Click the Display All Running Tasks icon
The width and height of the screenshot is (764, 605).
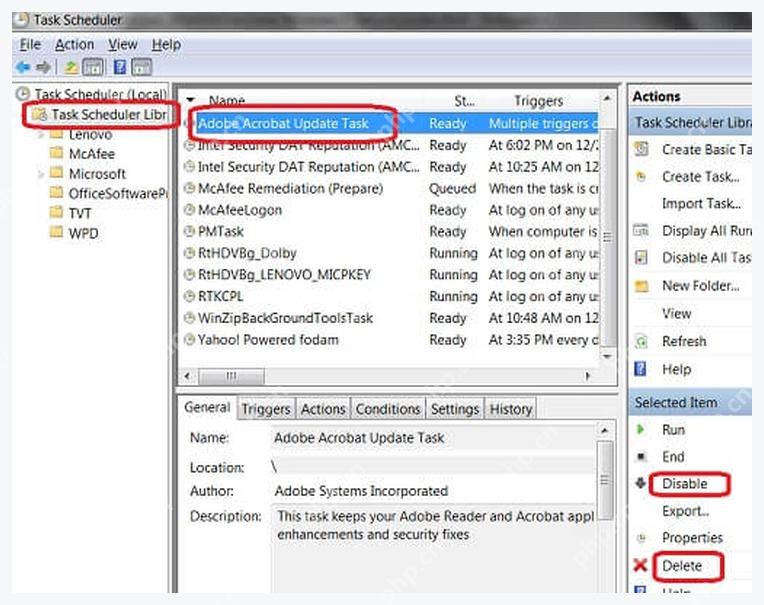(641, 230)
